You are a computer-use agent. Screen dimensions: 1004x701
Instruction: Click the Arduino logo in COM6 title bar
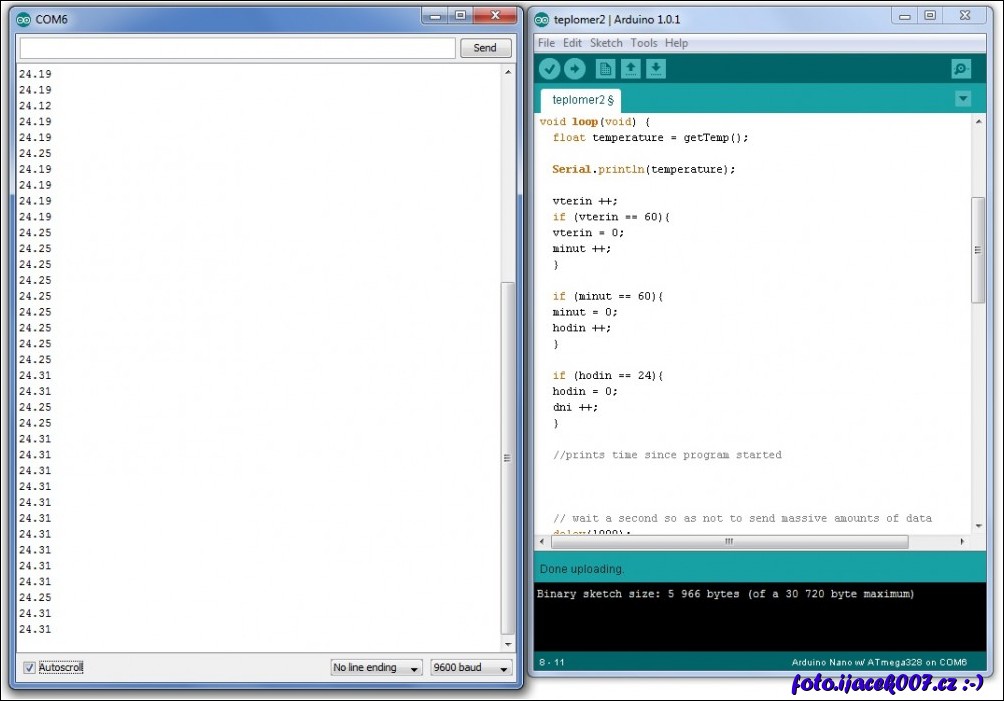(24, 18)
